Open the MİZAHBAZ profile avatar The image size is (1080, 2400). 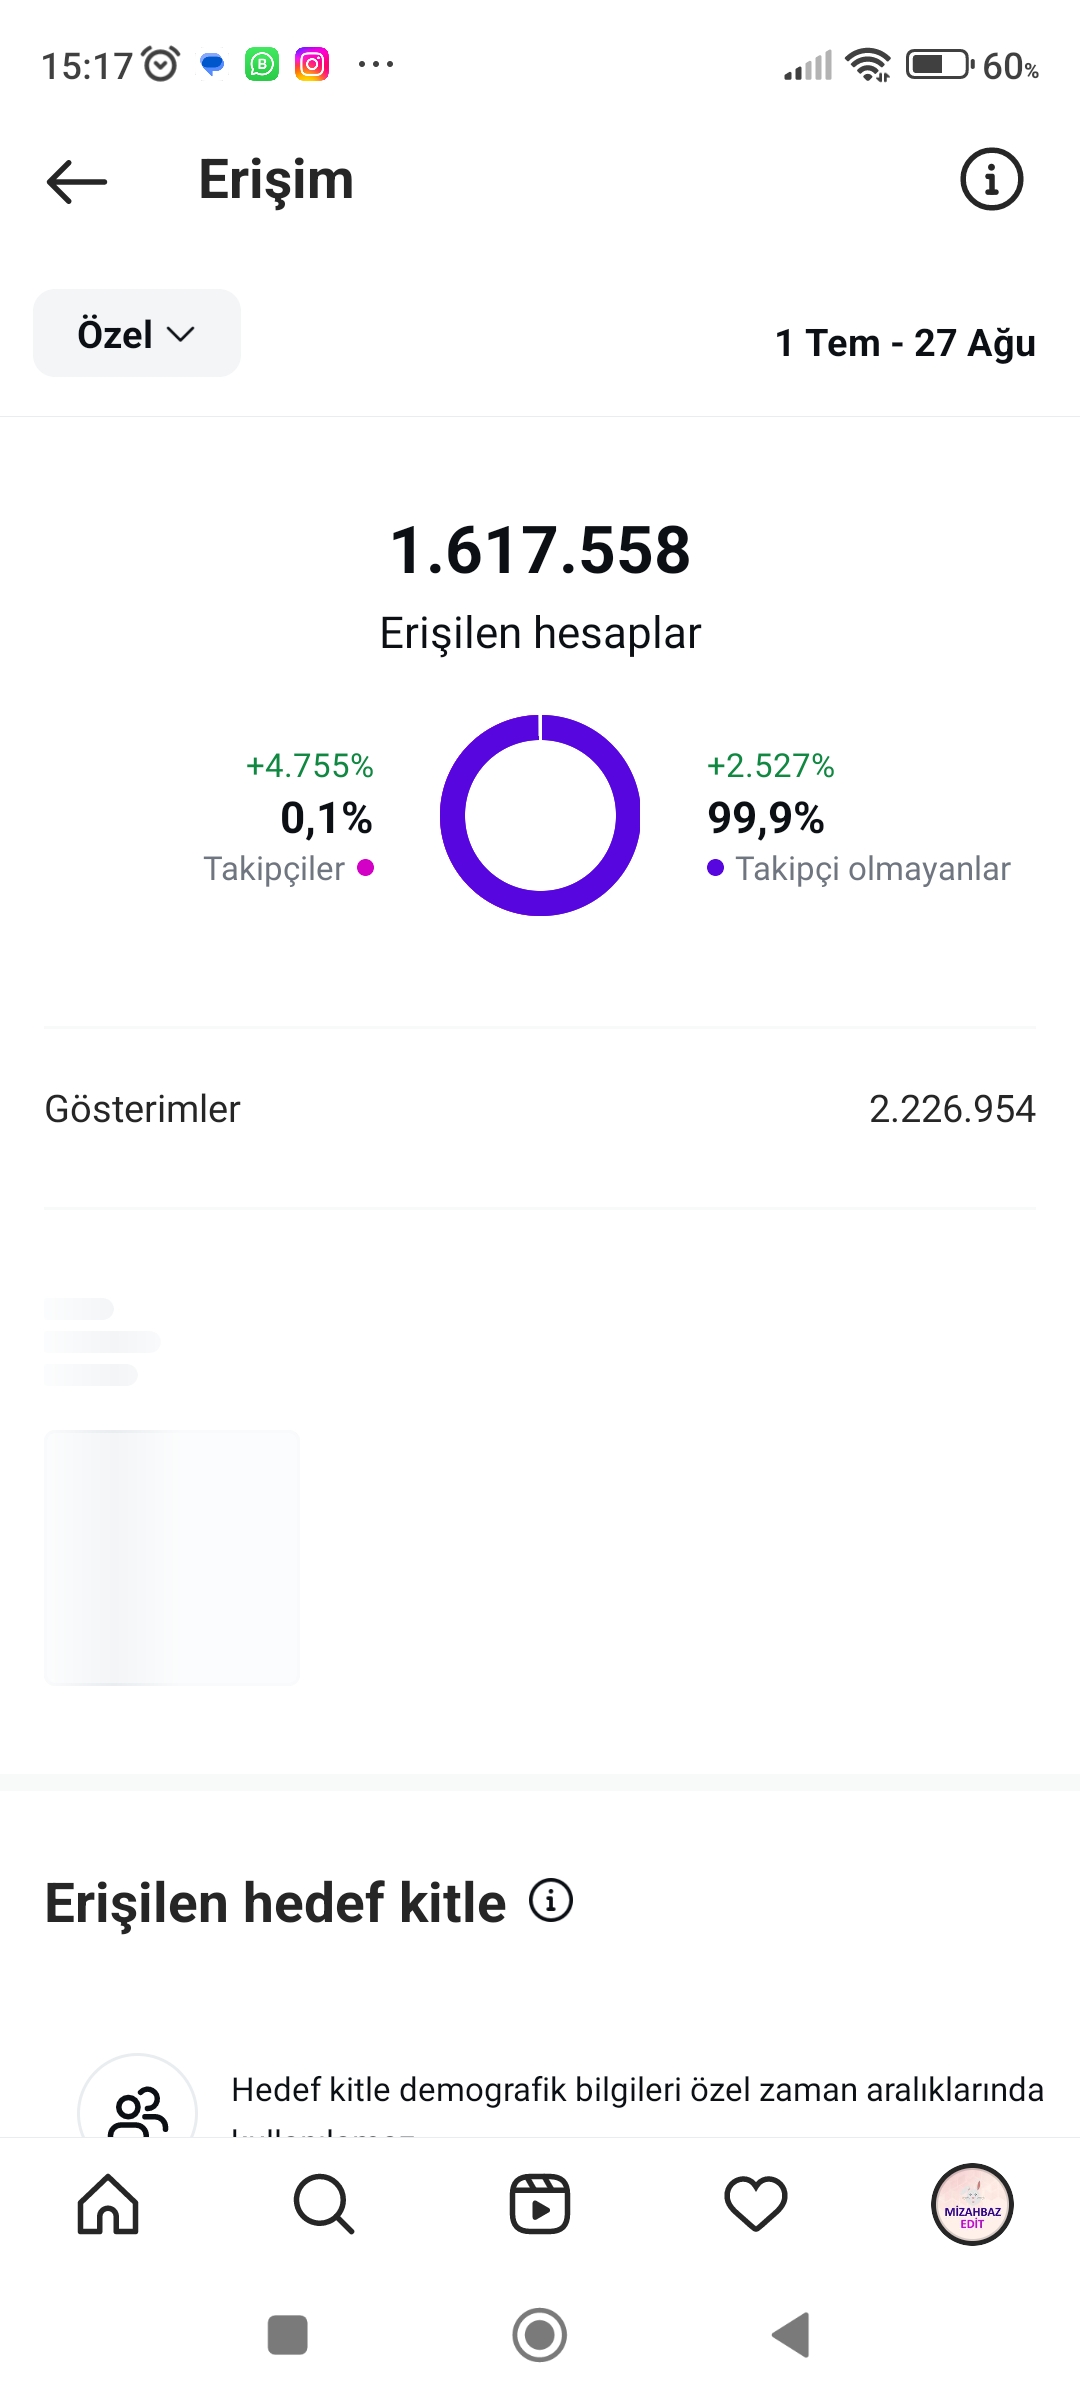click(972, 2204)
